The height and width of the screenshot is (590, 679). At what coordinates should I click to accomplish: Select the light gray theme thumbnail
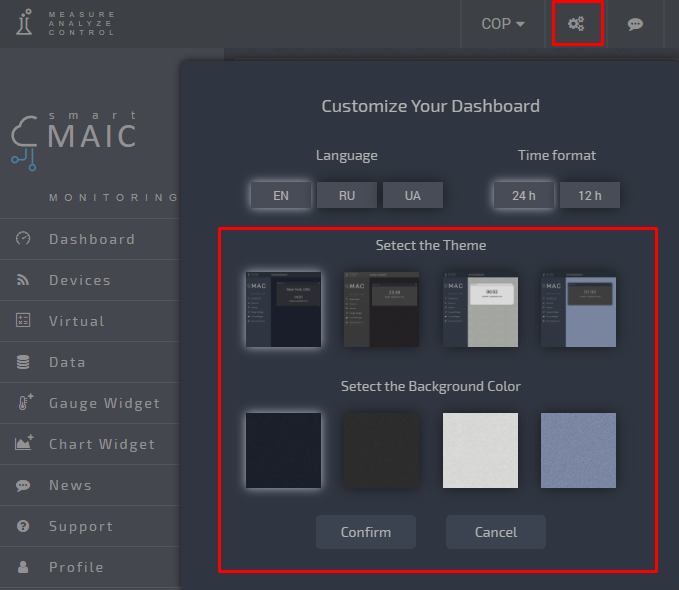tap(480, 309)
